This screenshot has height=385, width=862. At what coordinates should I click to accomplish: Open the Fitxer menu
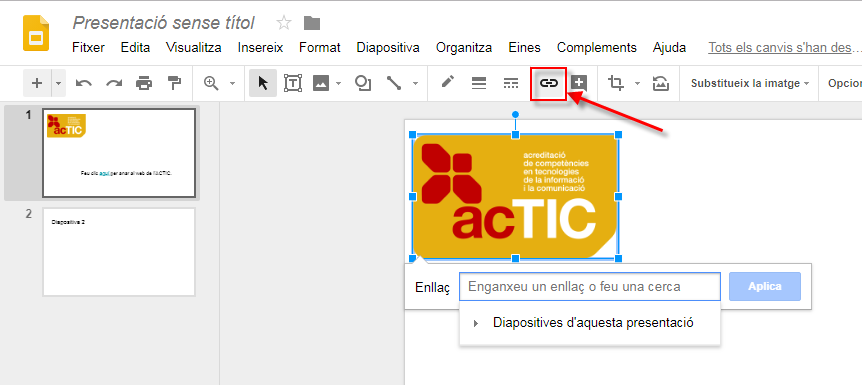coord(88,48)
